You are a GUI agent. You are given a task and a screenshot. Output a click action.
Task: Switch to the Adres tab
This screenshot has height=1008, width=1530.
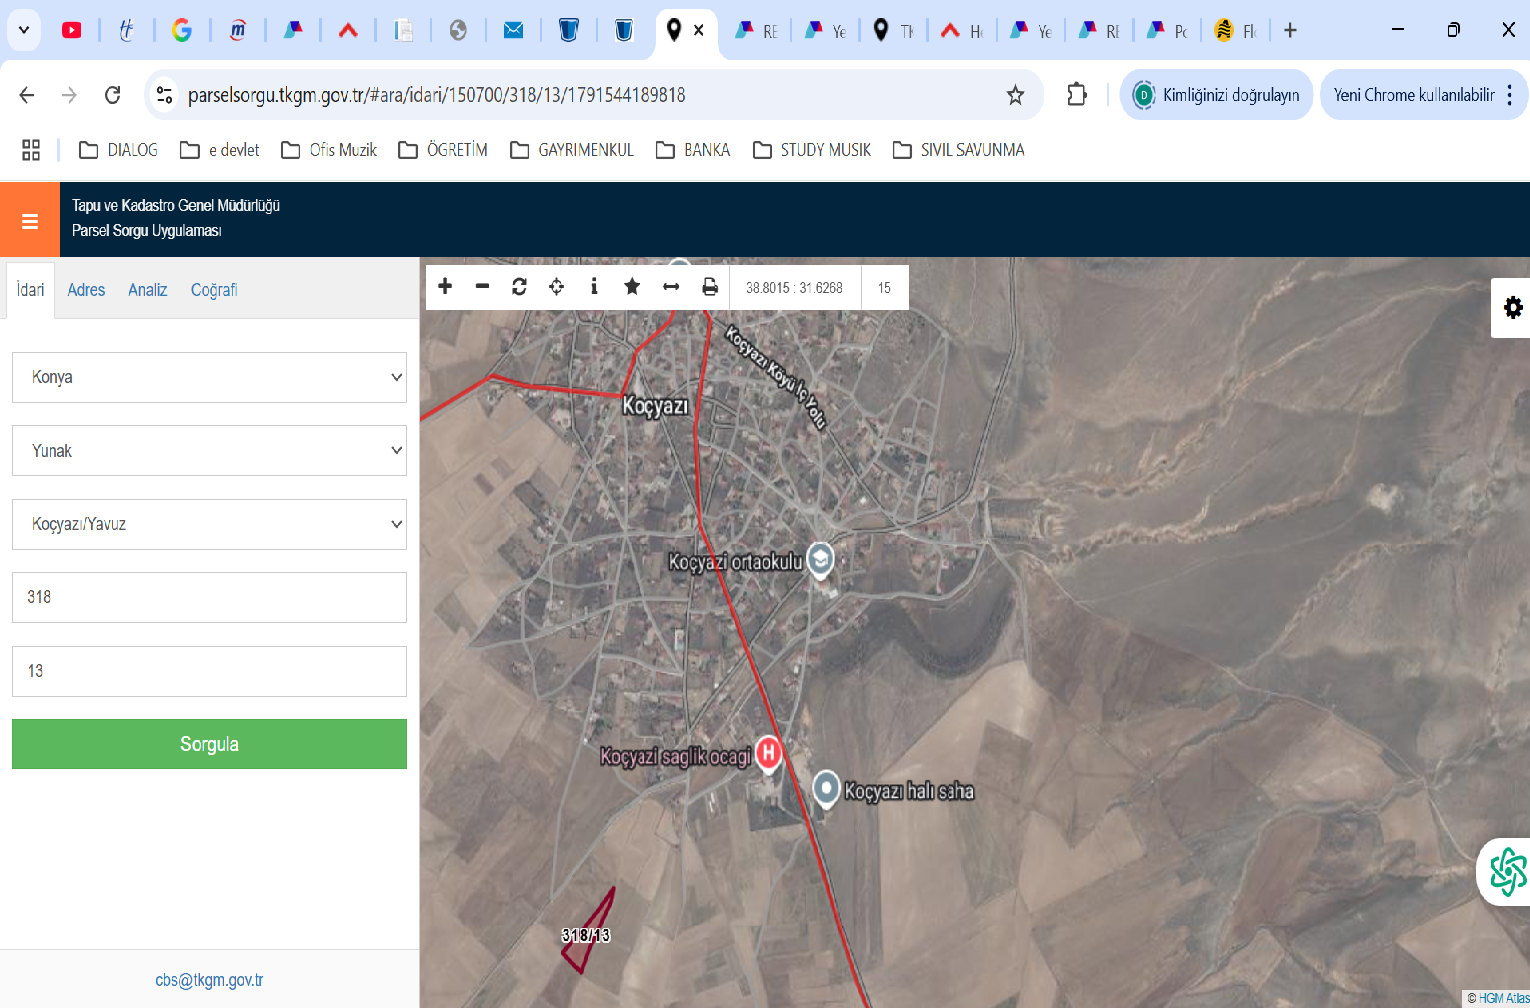(86, 290)
